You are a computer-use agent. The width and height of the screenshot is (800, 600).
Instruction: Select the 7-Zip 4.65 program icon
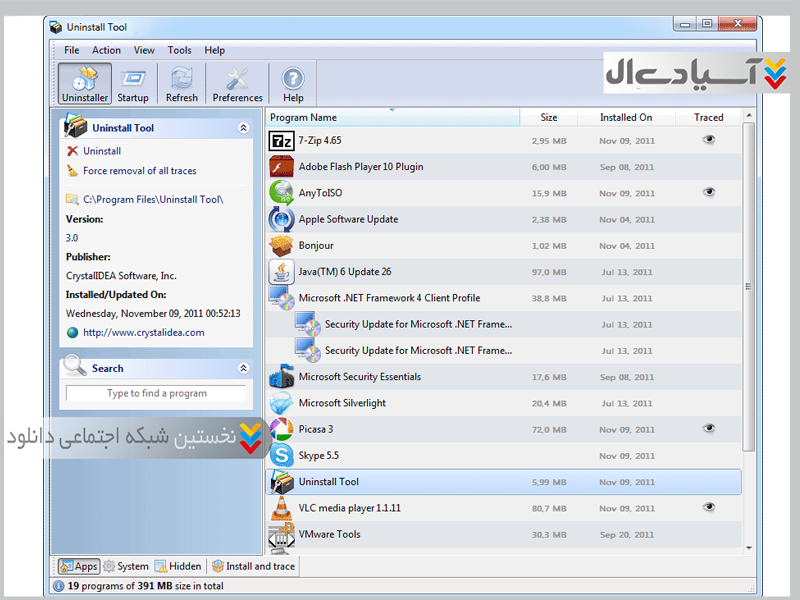tap(281, 141)
